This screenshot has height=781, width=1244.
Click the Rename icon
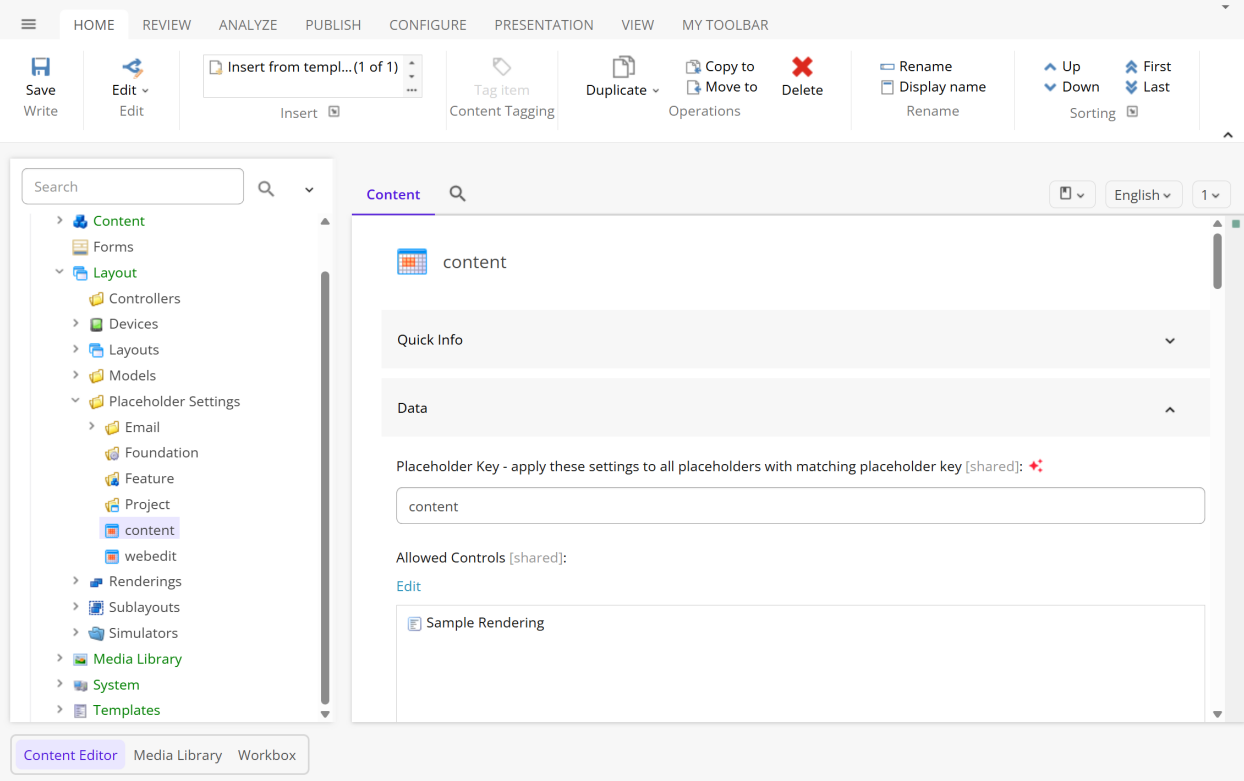pos(887,67)
